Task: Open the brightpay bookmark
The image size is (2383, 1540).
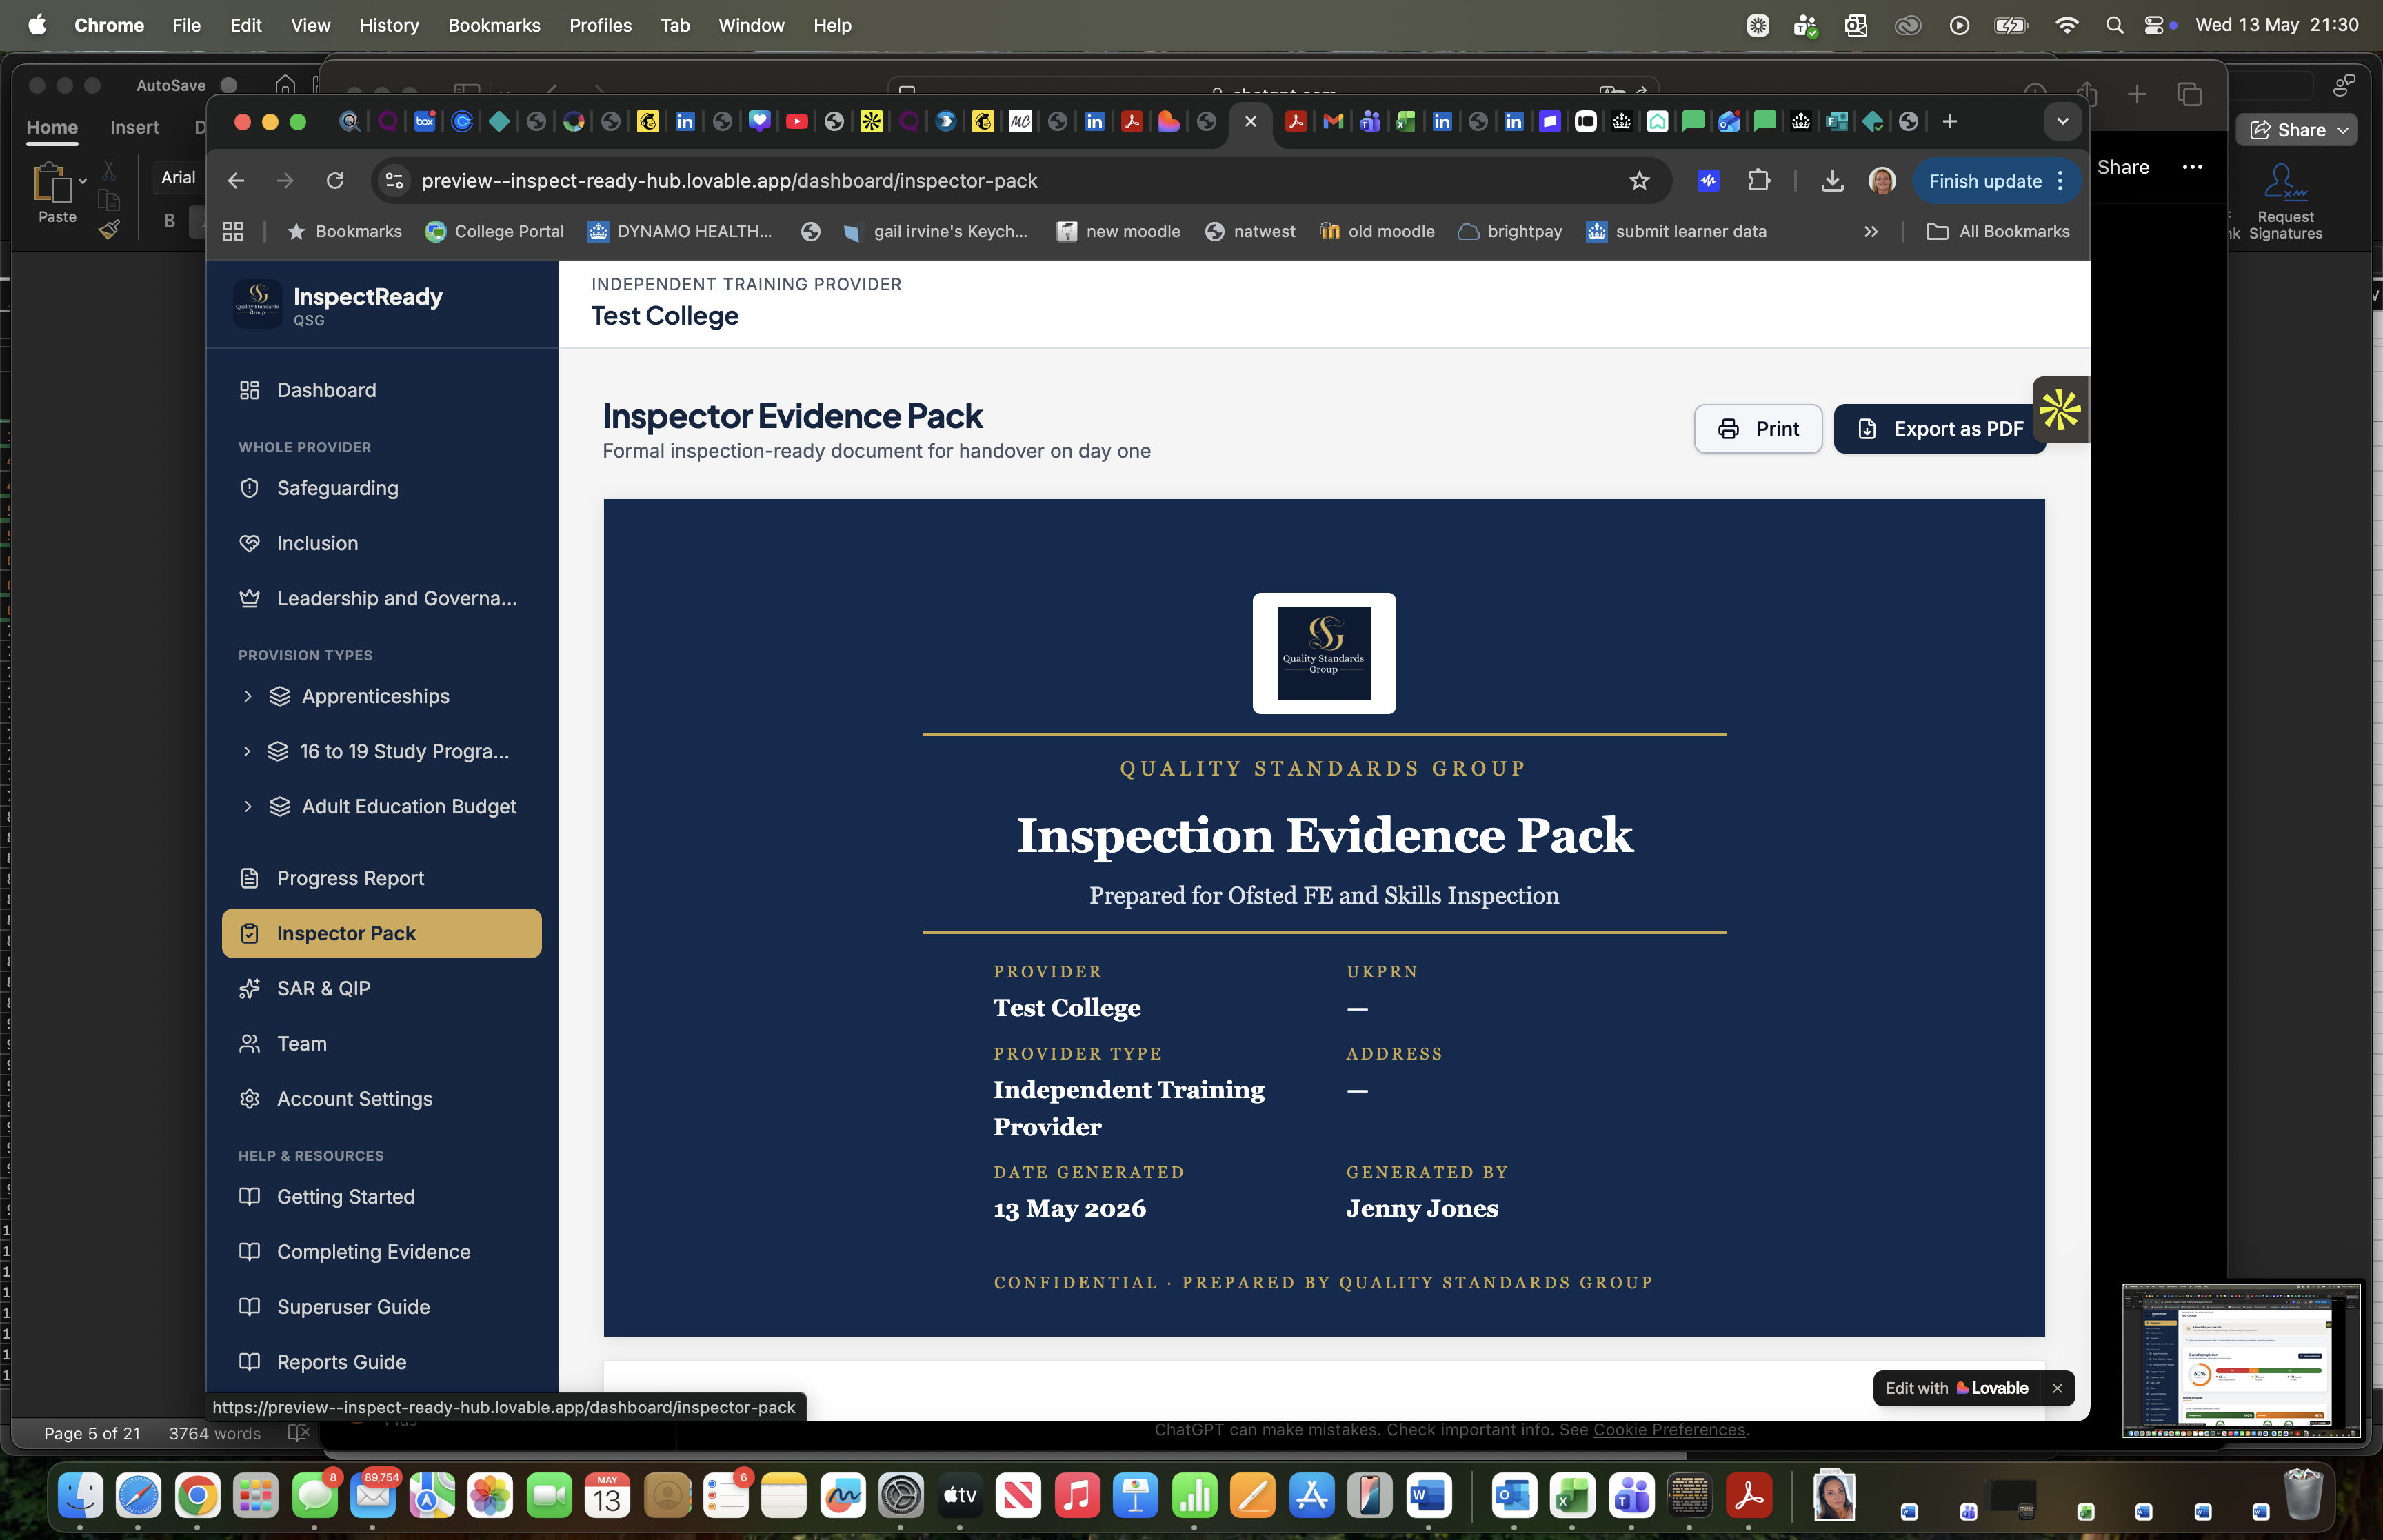Action: point(1510,231)
